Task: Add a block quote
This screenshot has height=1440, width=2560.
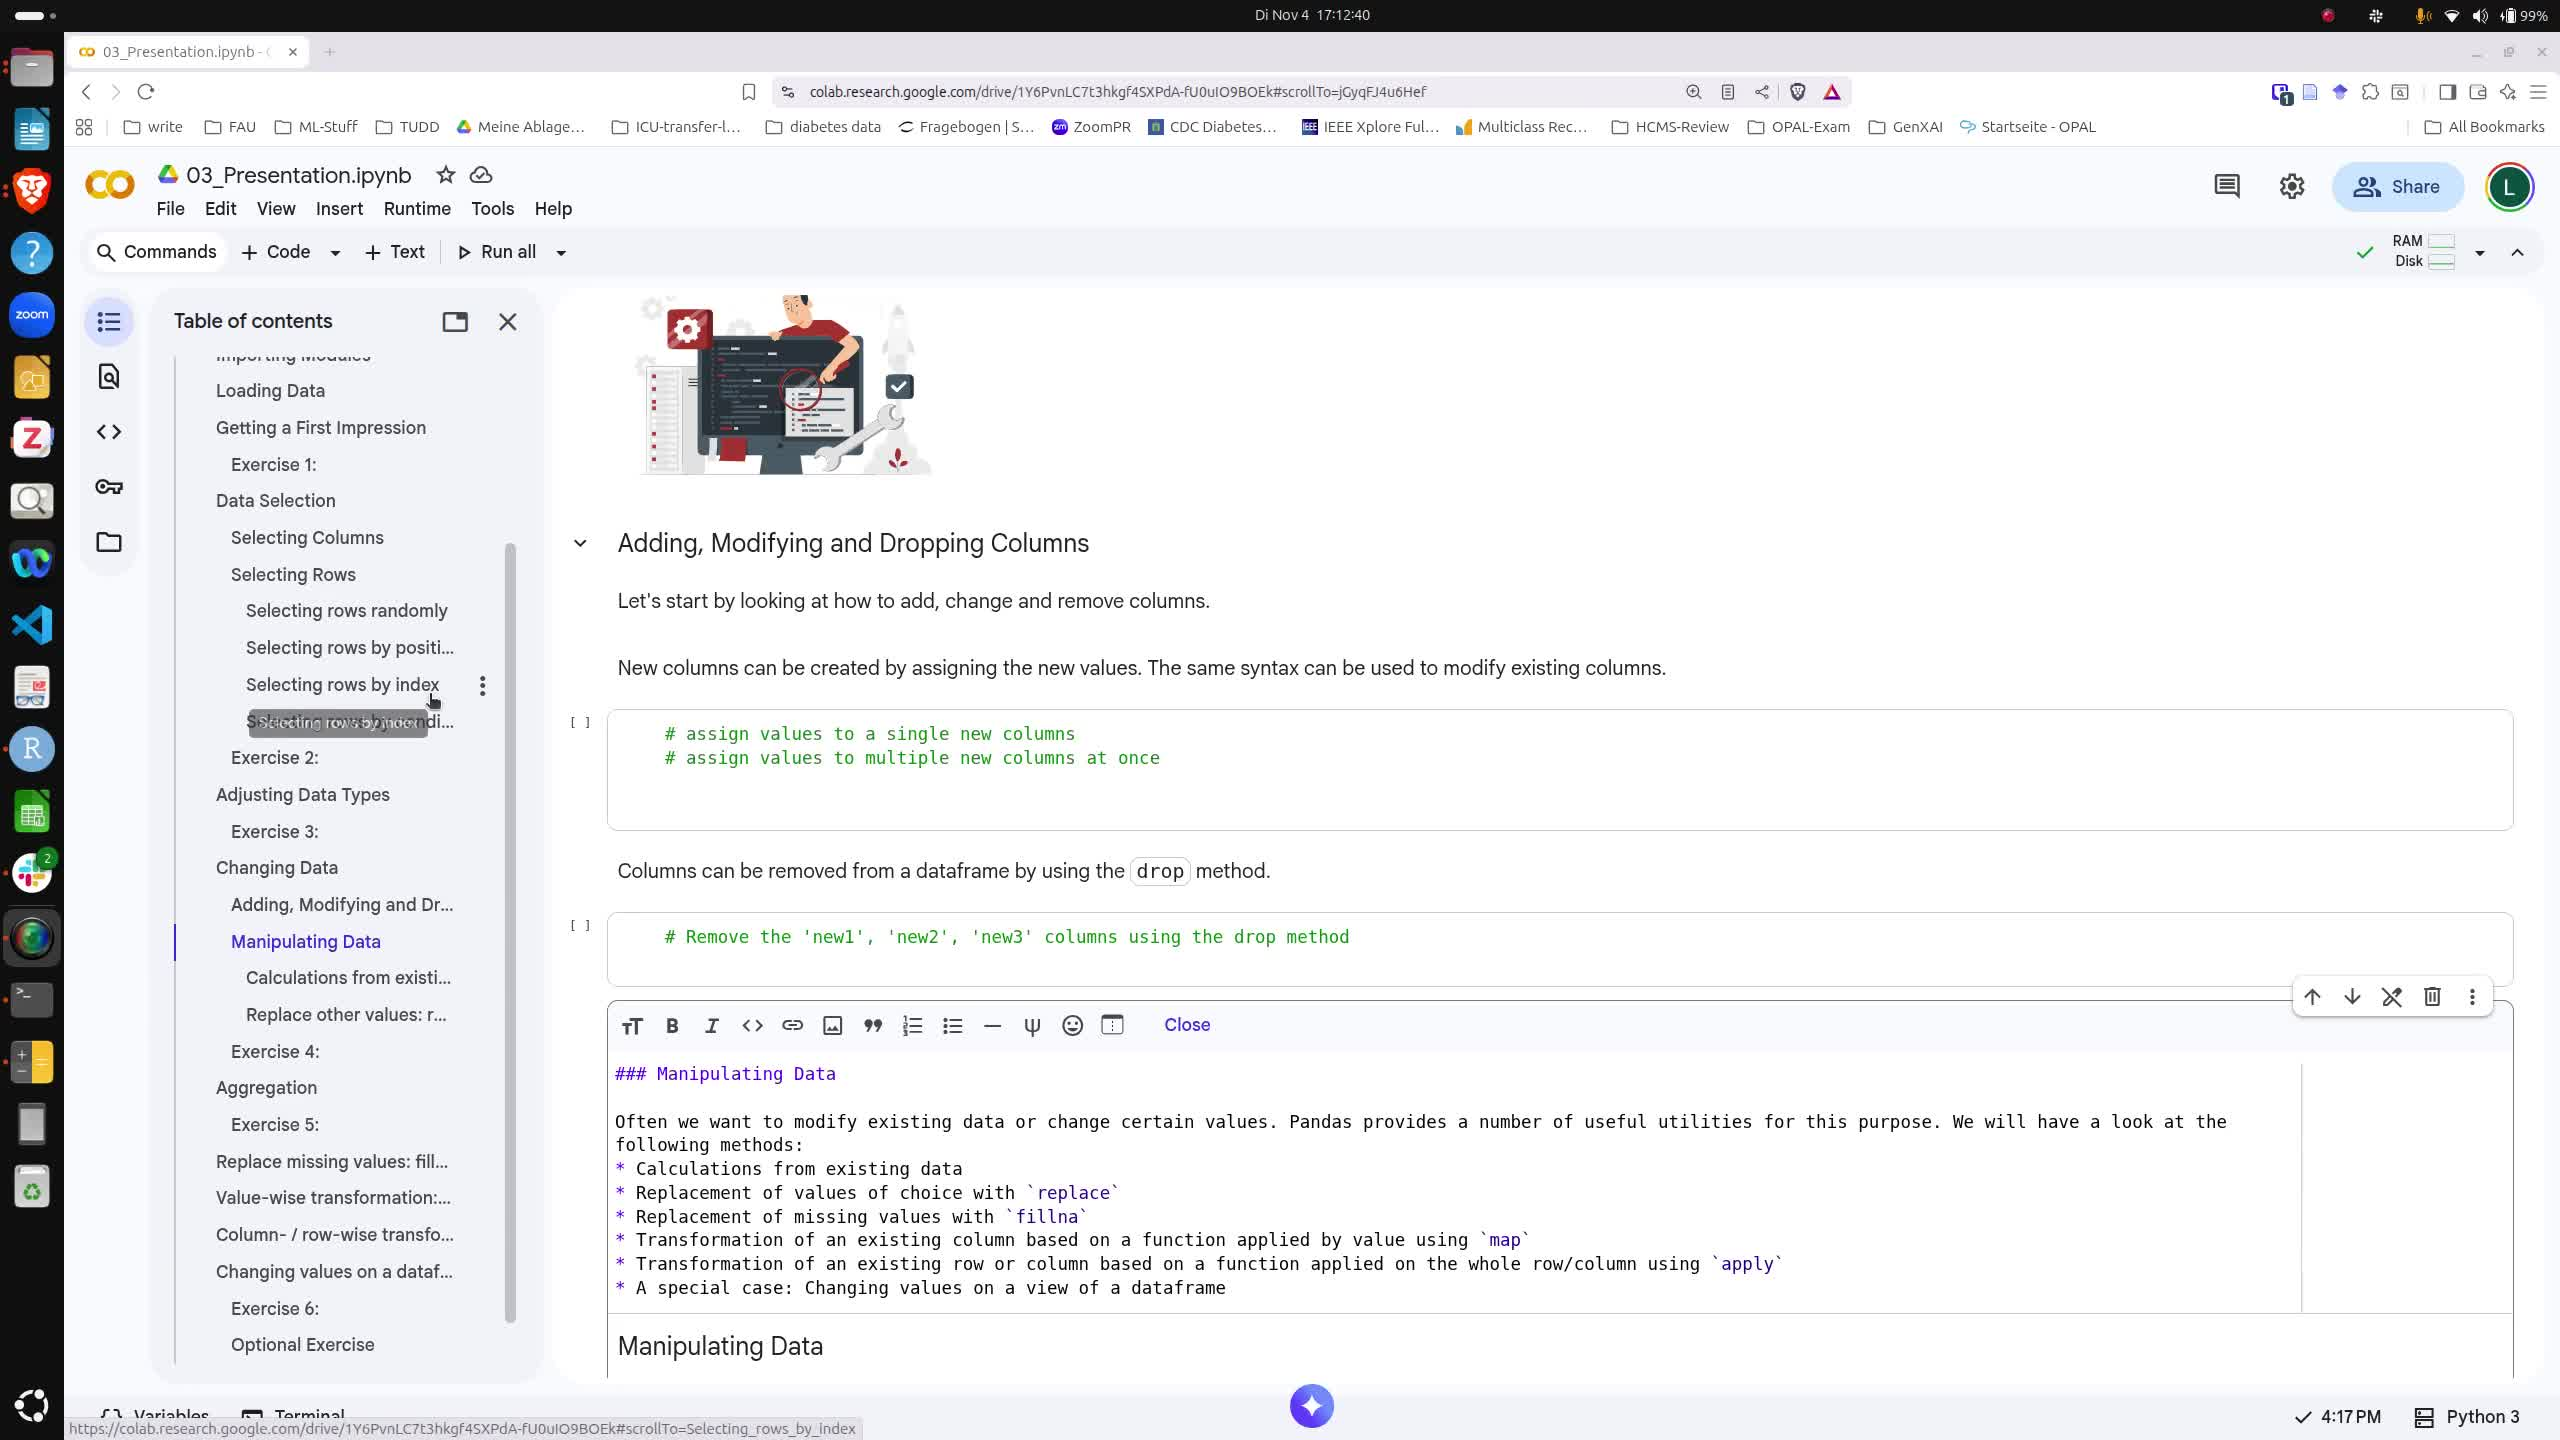Action: click(x=872, y=1025)
